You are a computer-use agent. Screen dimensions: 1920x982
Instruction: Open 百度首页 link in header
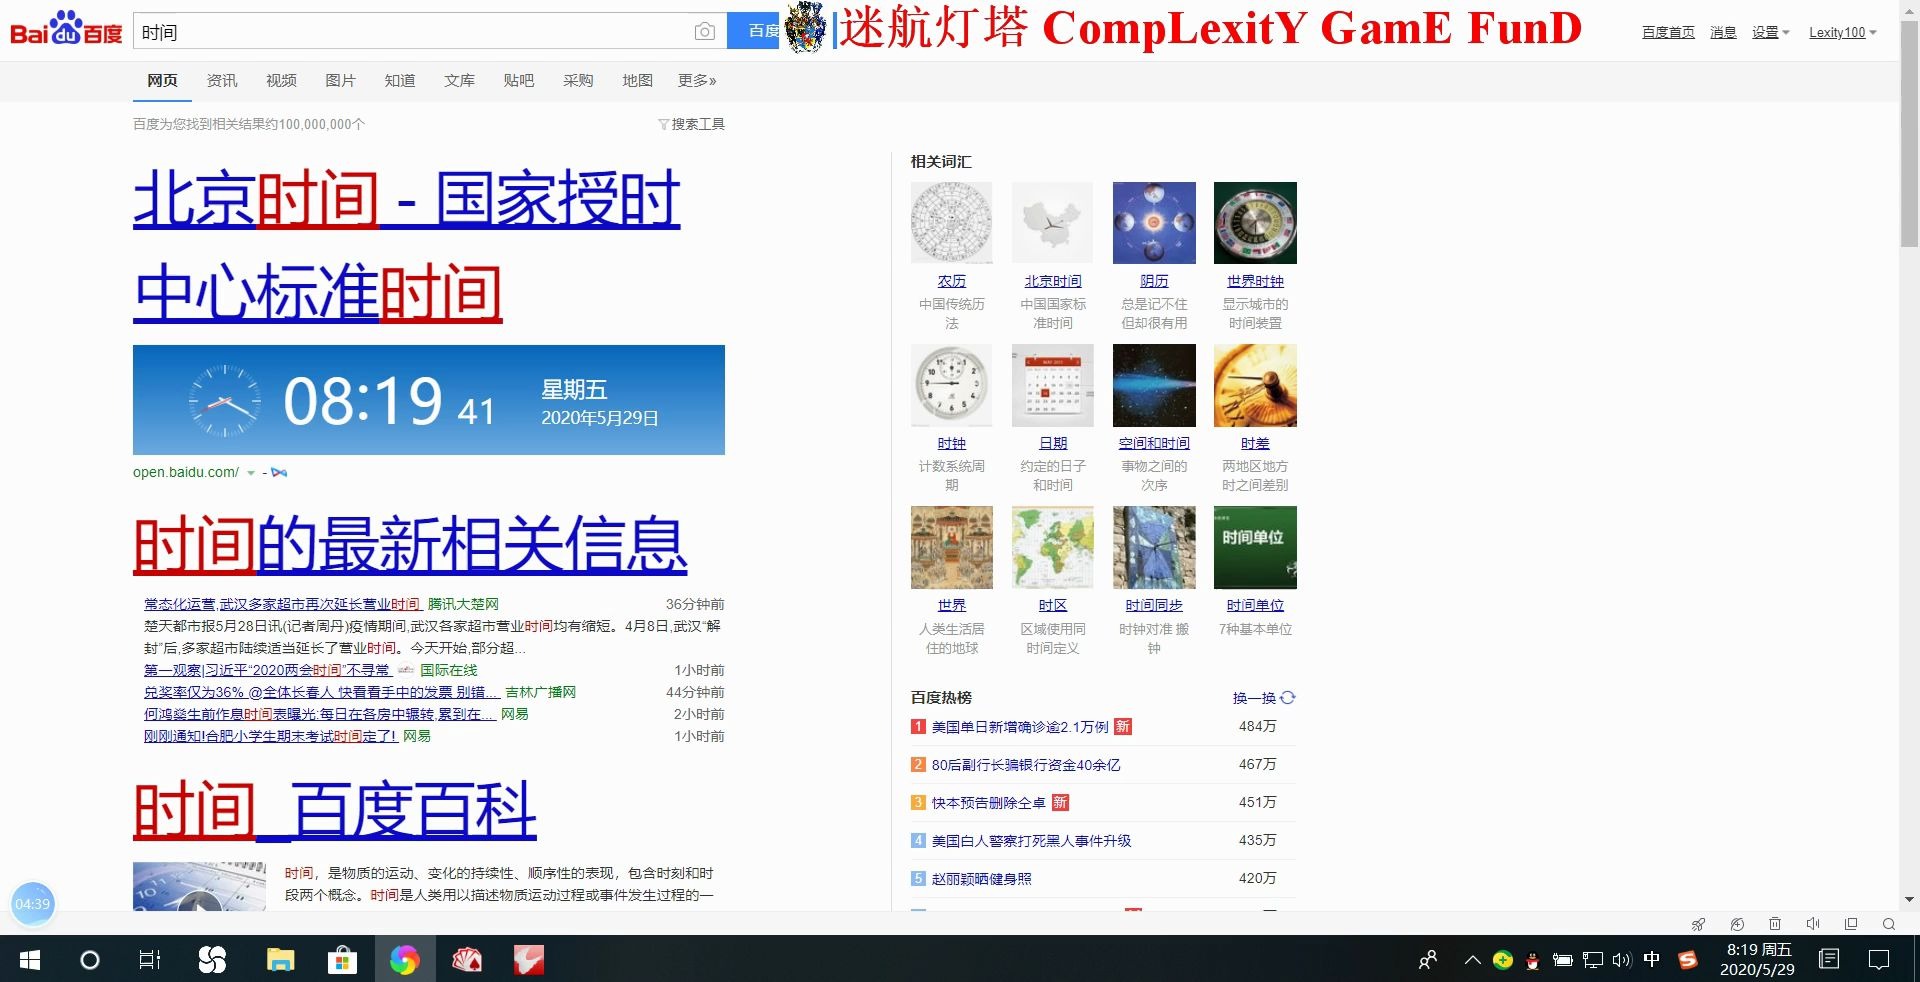pos(1668,32)
